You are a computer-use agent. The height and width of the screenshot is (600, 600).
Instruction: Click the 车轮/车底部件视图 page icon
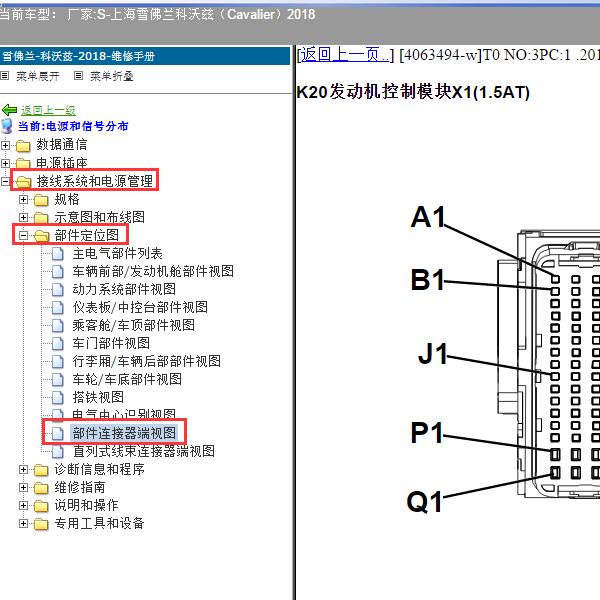[58, 379]
